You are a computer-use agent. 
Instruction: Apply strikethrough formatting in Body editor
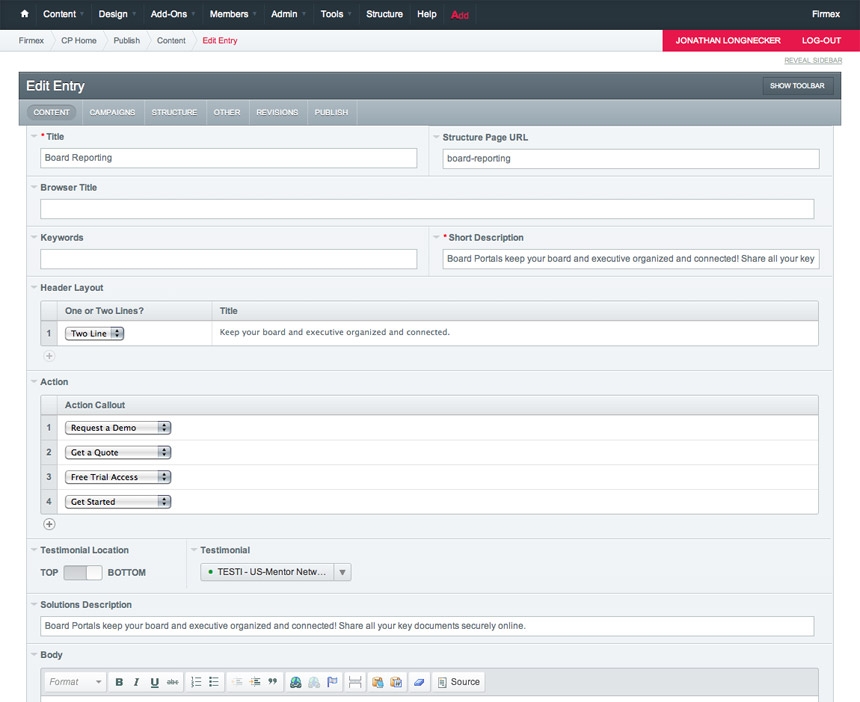click(173, 682)
